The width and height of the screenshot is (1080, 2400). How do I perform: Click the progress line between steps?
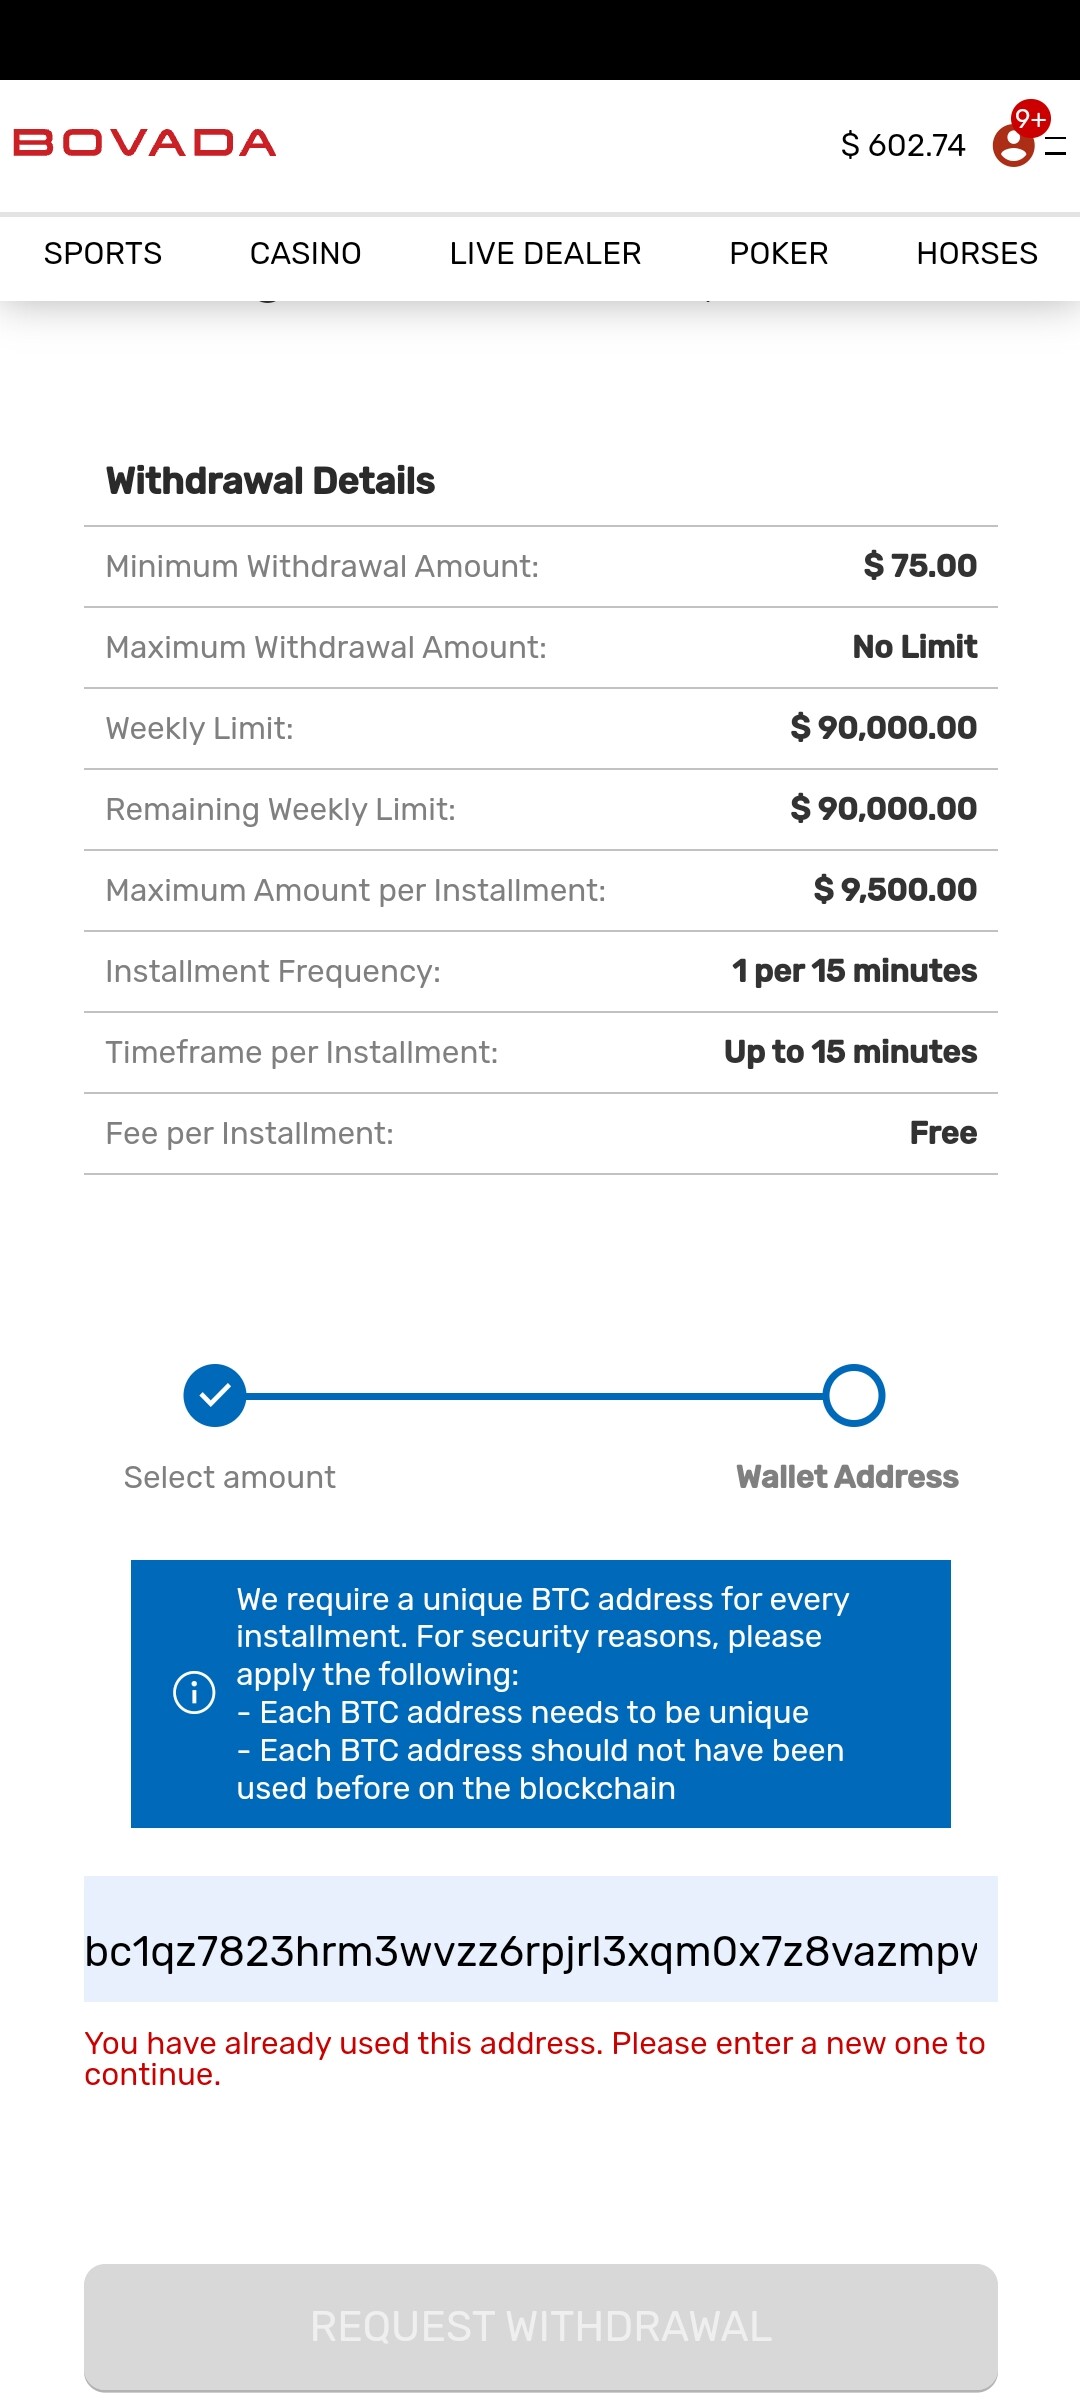click(x=535, y=1396)
